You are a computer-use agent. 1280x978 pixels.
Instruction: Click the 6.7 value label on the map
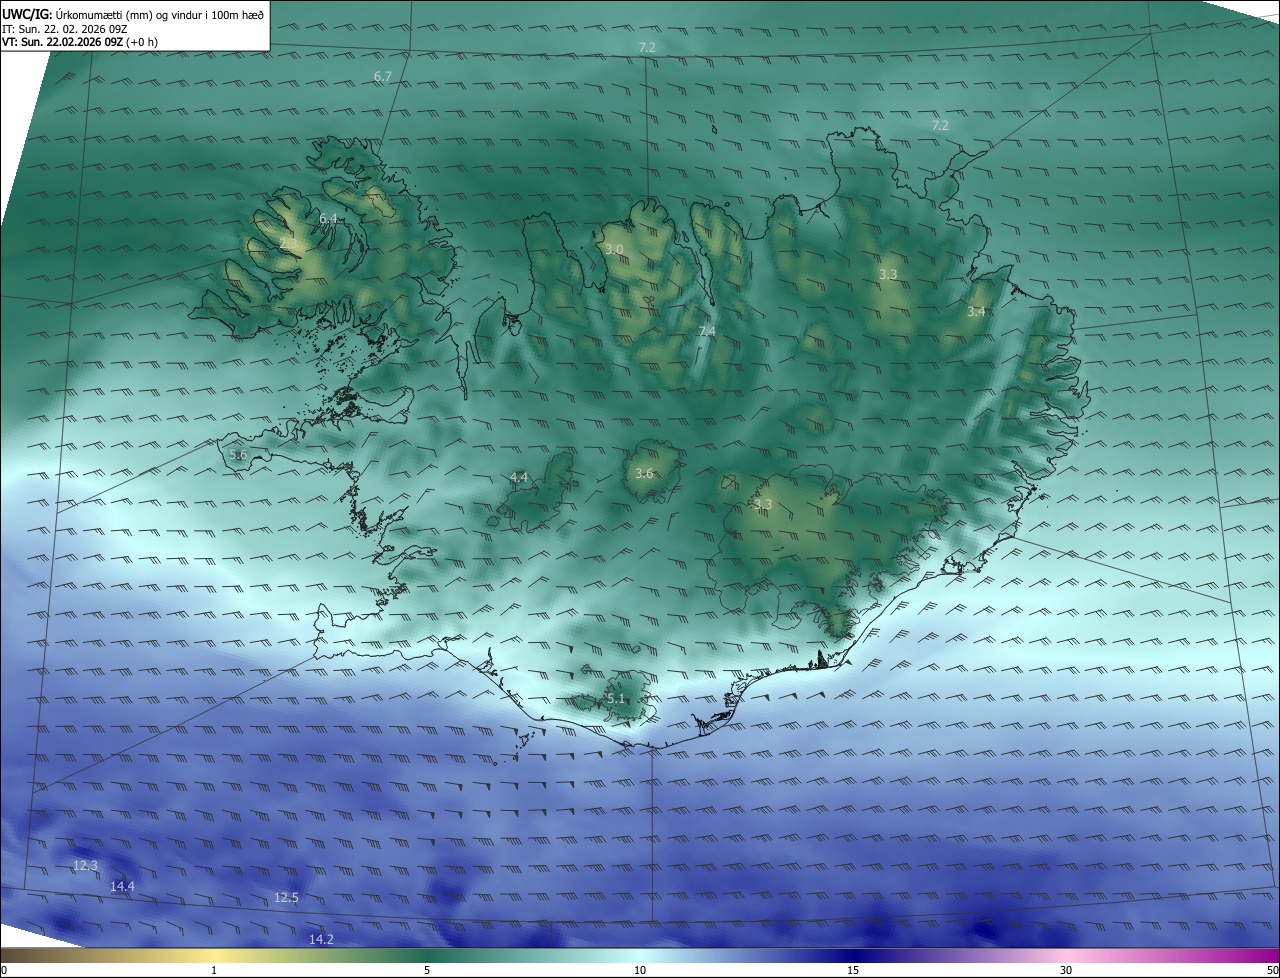click(383, 77)
